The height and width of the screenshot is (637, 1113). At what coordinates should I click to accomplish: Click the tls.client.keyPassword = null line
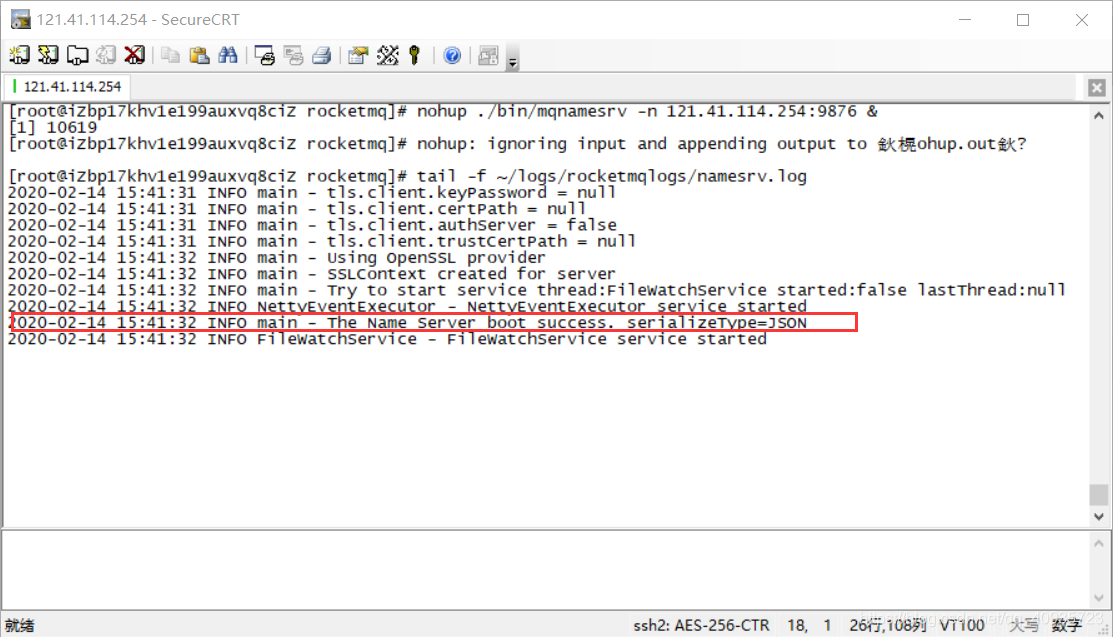[x=312, y=192]
